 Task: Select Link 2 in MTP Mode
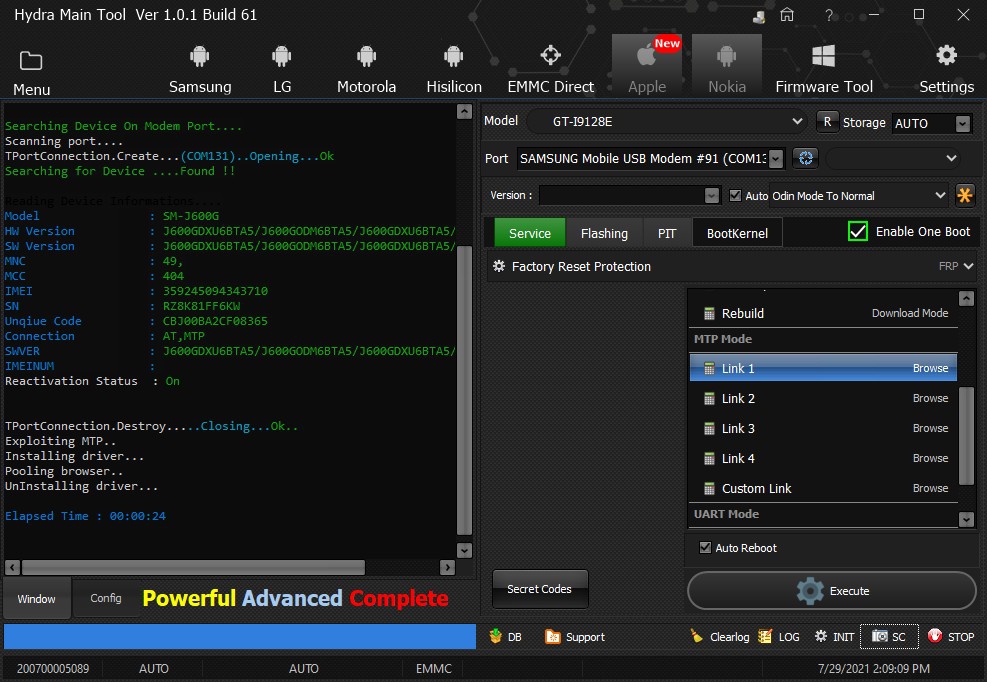[x=823, y=398]
